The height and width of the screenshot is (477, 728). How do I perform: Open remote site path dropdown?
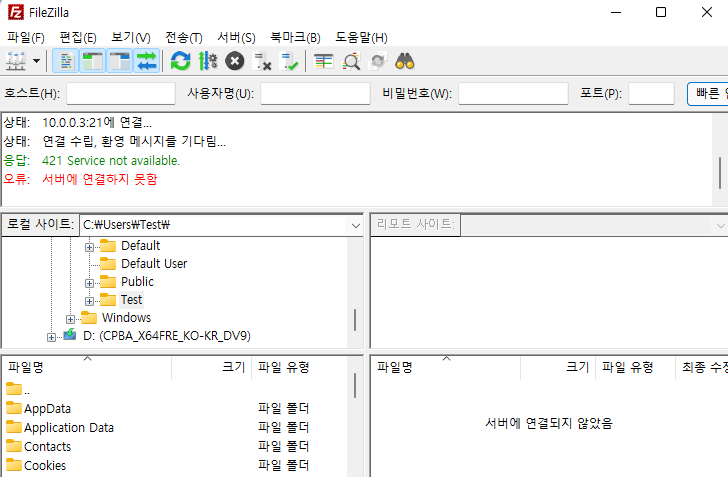pyautogui.click(x=720, y=226)
